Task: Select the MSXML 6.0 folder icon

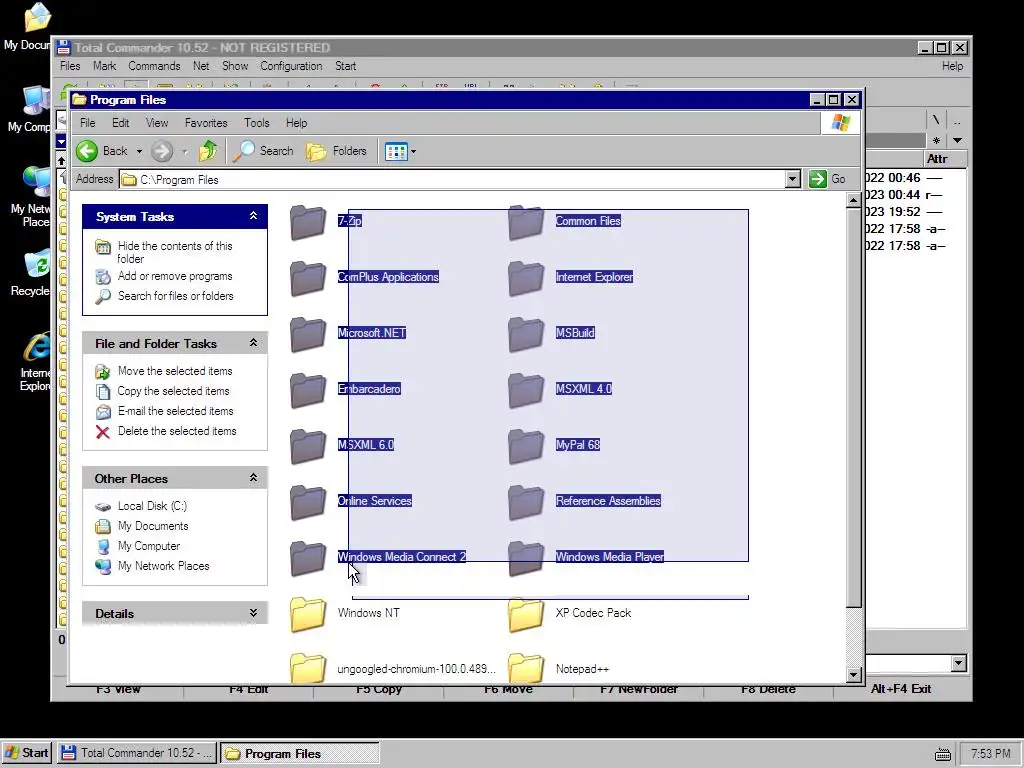Action: click(x=308, y=446)
